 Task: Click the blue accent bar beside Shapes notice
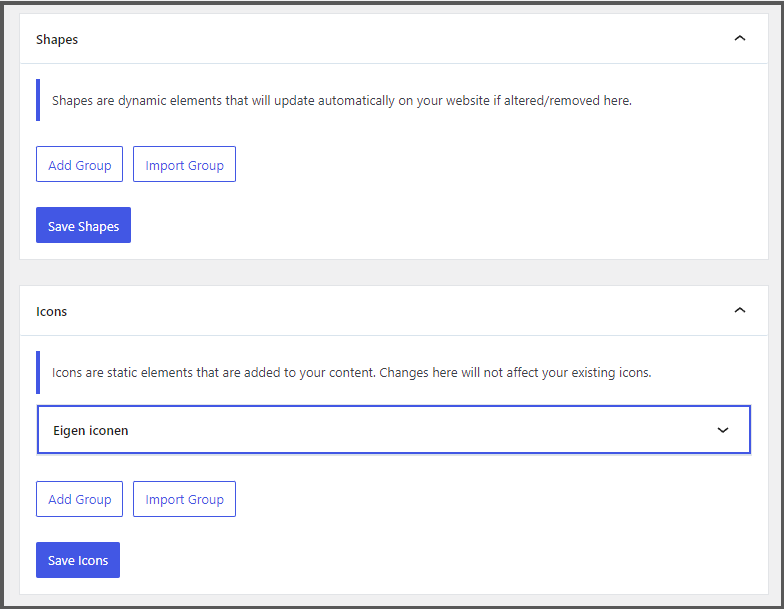[x=38, y=101]
